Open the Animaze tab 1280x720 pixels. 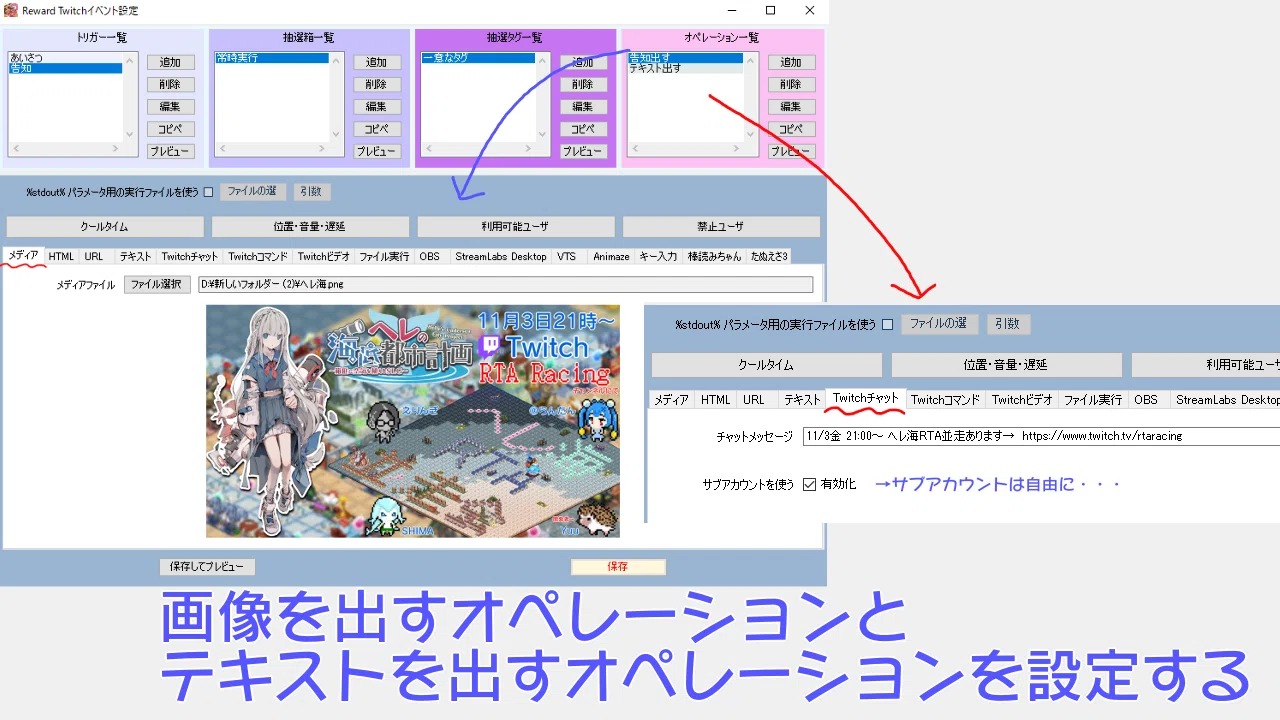611,256
